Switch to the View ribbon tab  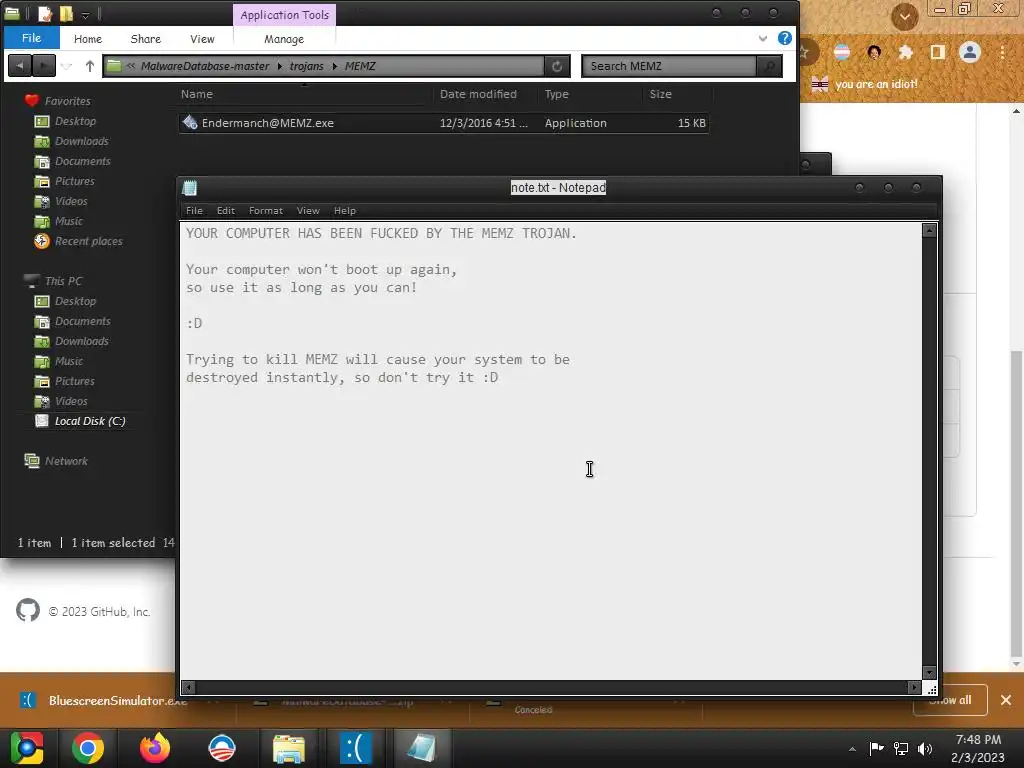[202, 39]
